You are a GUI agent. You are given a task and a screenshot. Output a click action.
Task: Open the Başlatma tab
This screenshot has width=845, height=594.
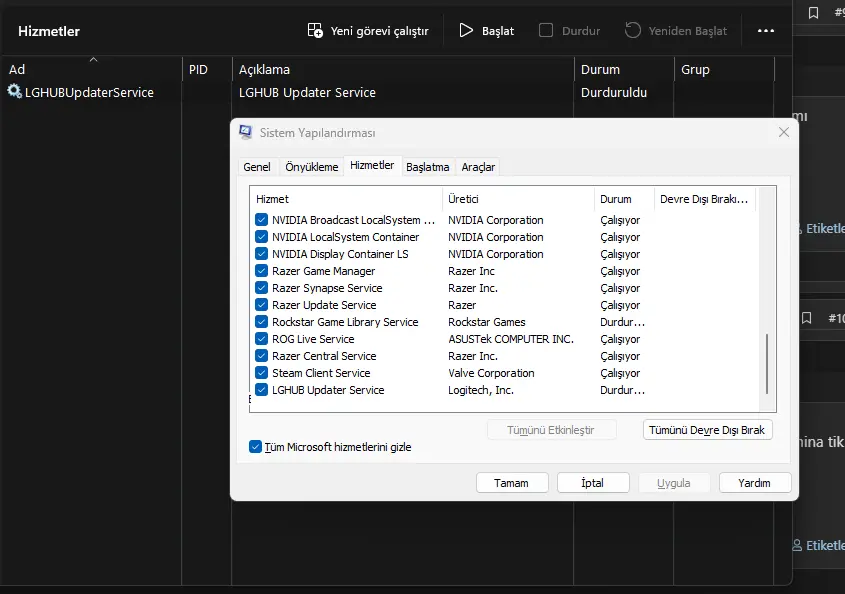(427, 167)
